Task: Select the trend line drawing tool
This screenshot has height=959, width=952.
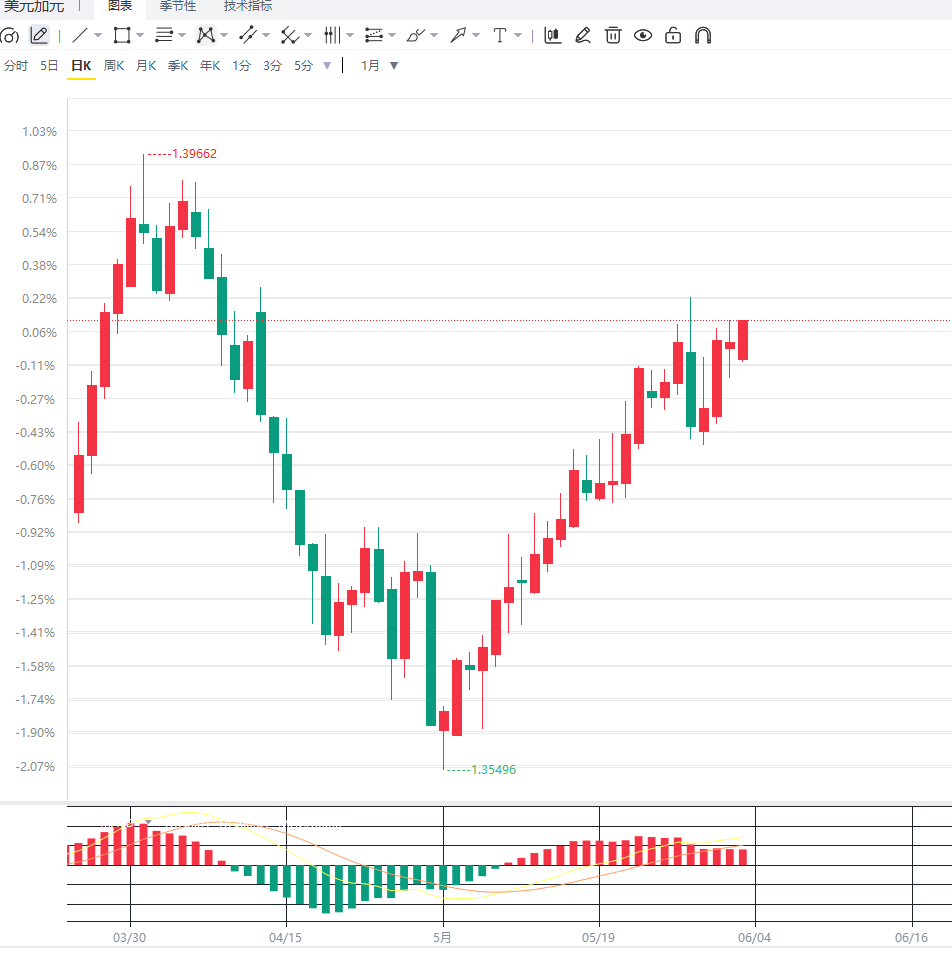Action: (x=79, y=35)
